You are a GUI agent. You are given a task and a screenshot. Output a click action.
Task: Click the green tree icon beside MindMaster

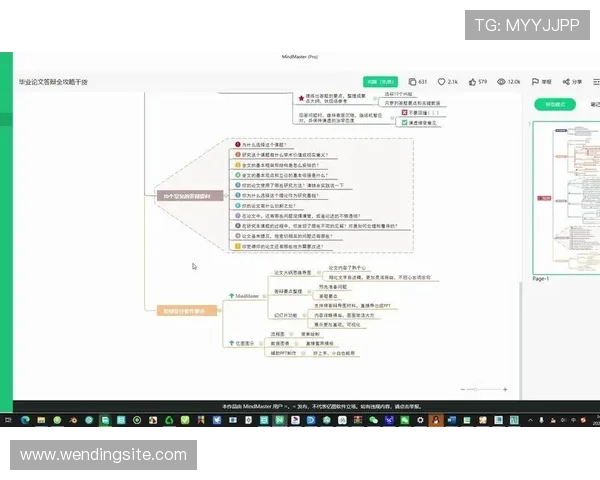tap(228, 296)
